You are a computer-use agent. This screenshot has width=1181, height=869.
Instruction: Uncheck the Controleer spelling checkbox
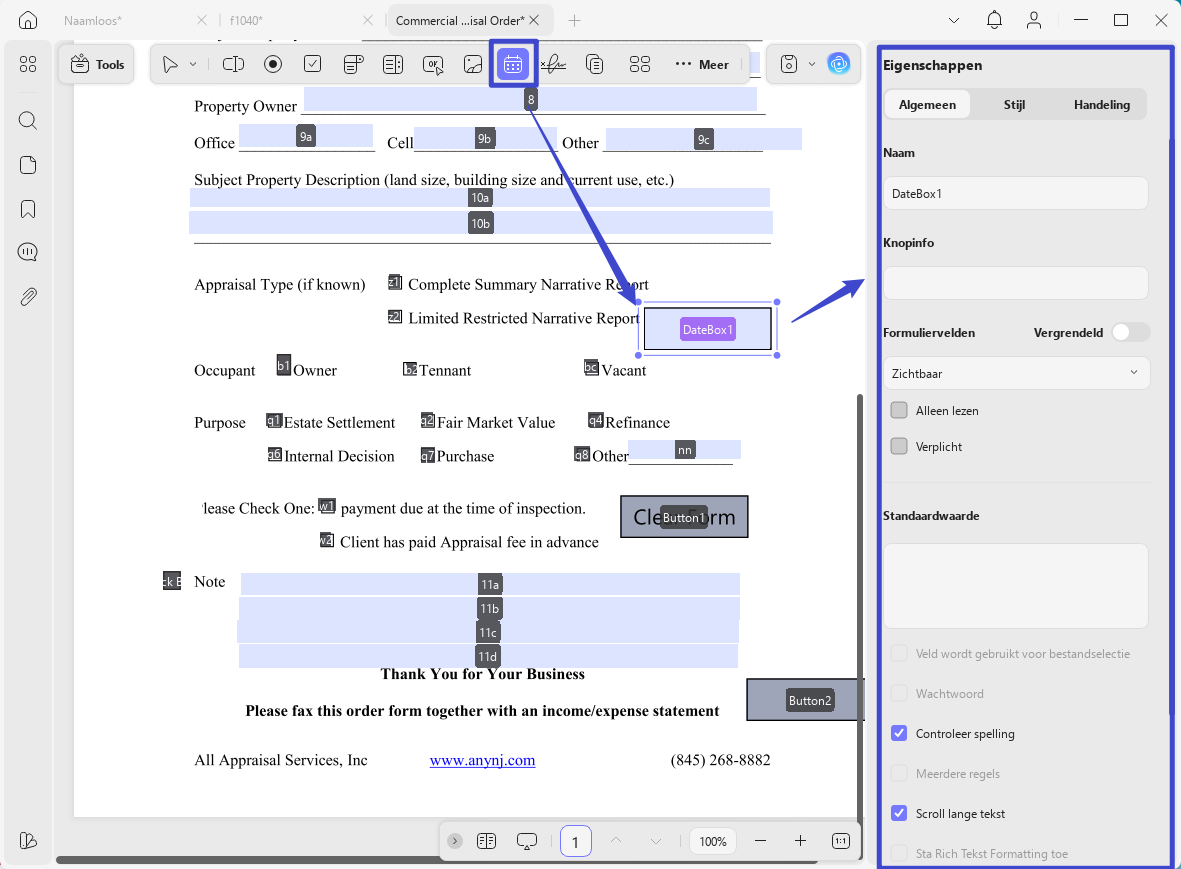click(x=899, y=733)
